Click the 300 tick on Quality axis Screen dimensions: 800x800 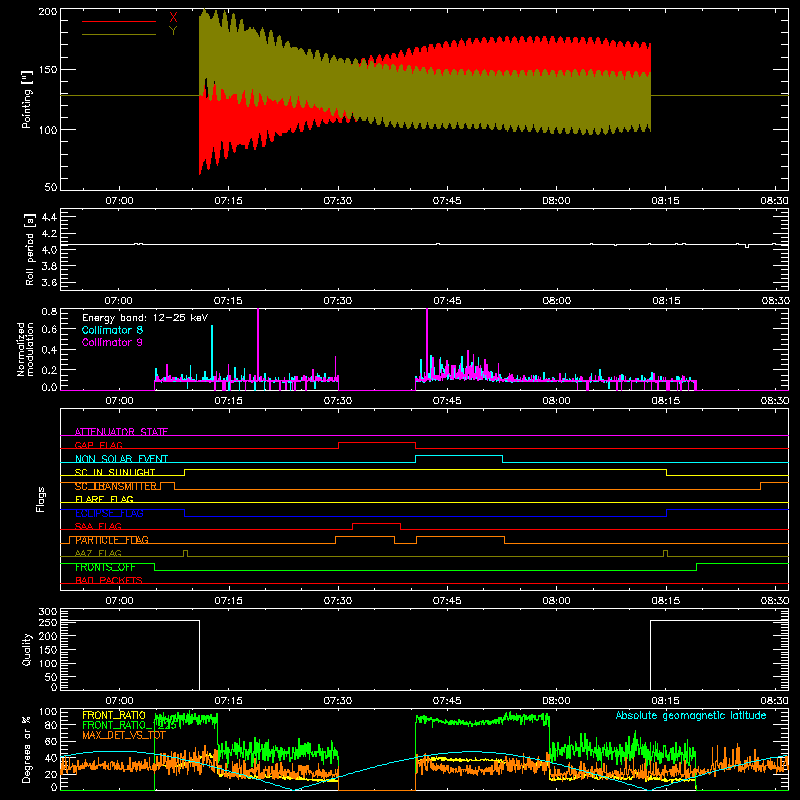48,612
